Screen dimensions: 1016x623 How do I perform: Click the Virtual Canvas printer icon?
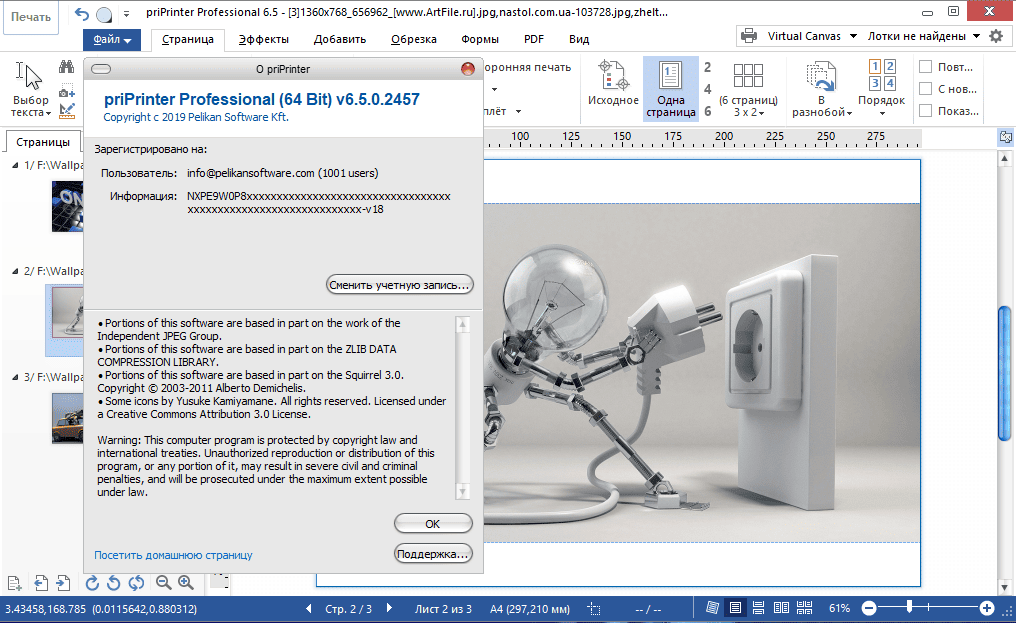point(749,36)
